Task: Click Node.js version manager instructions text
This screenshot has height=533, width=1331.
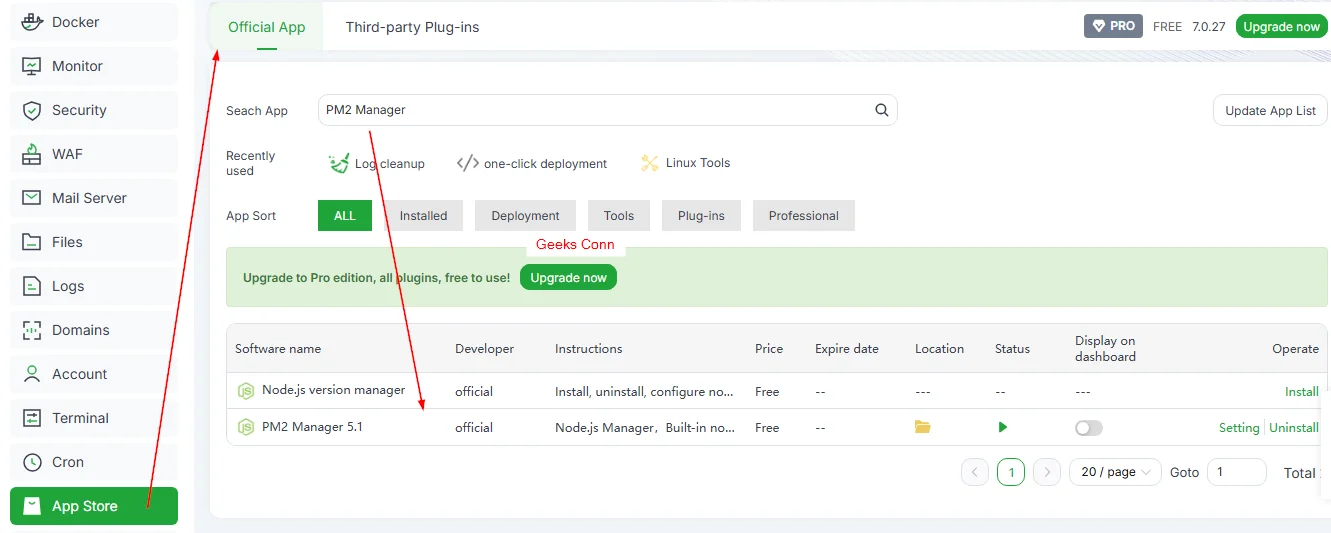Action: coord(645,391)
